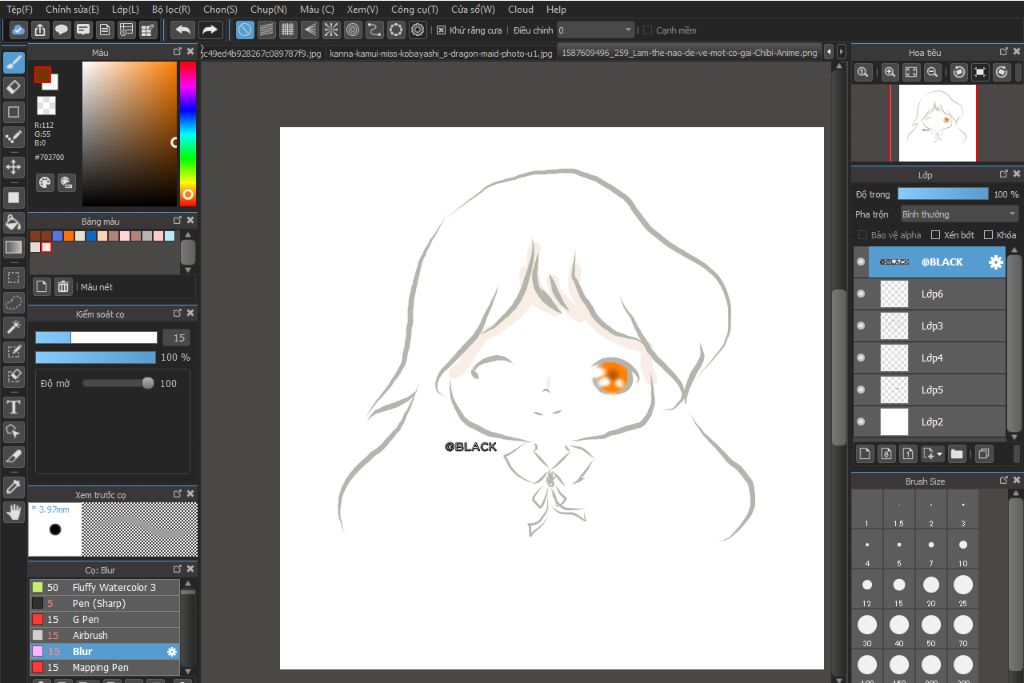Enable the parallel snap guide
The width and height of the screenshot is (1024, 683).
click(x=266, y=30)
